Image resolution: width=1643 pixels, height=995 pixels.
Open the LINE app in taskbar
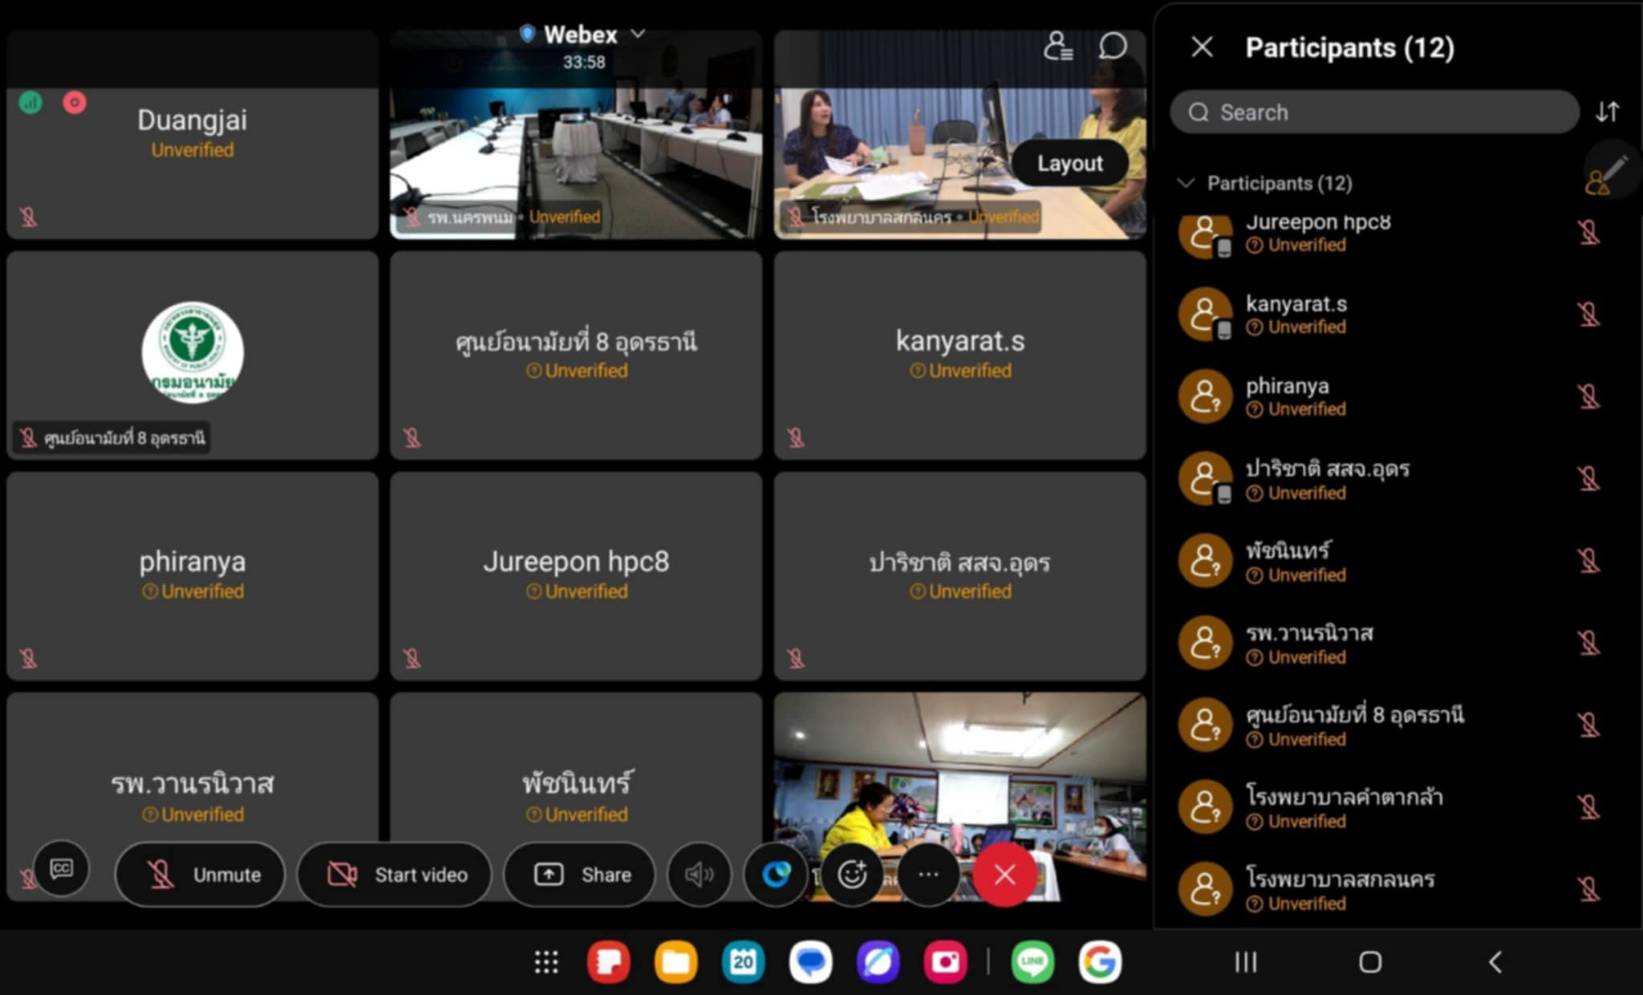tap(1032, 962)
